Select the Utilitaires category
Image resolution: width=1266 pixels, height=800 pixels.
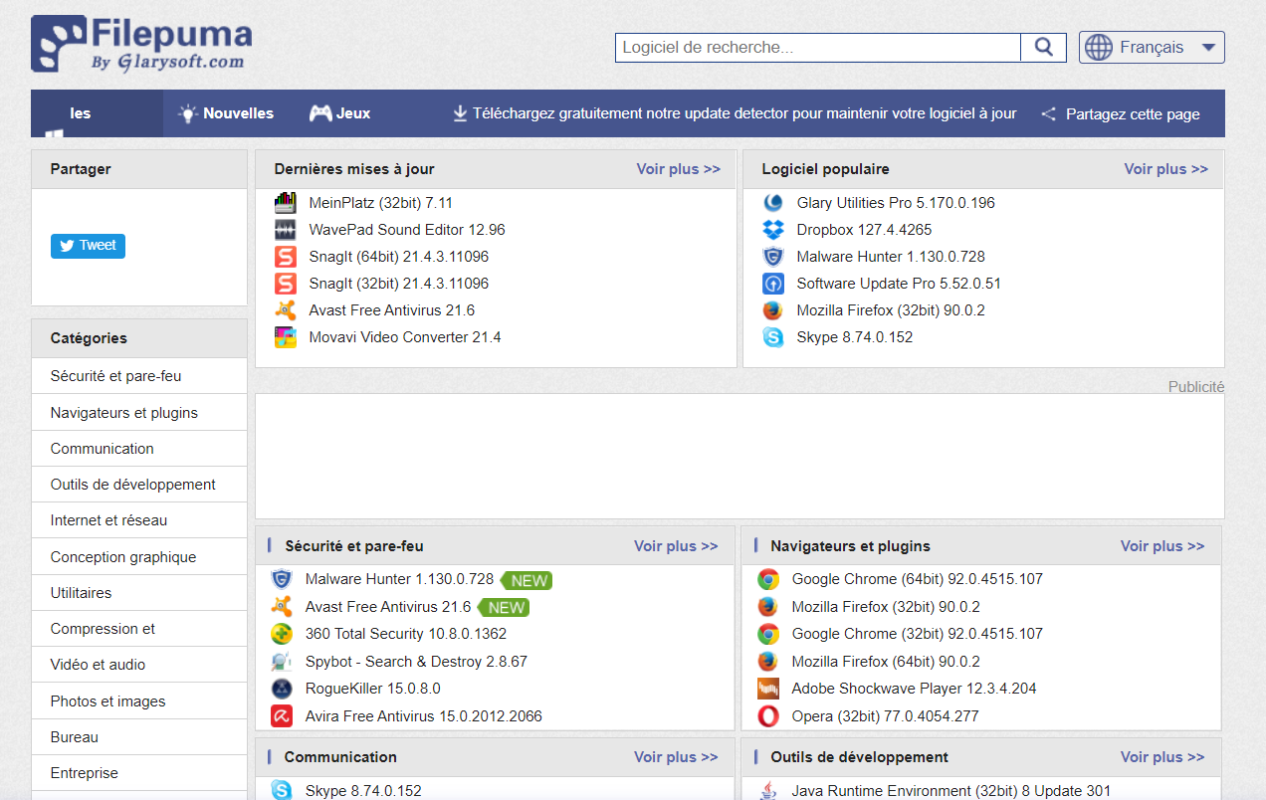click(139, 593)
